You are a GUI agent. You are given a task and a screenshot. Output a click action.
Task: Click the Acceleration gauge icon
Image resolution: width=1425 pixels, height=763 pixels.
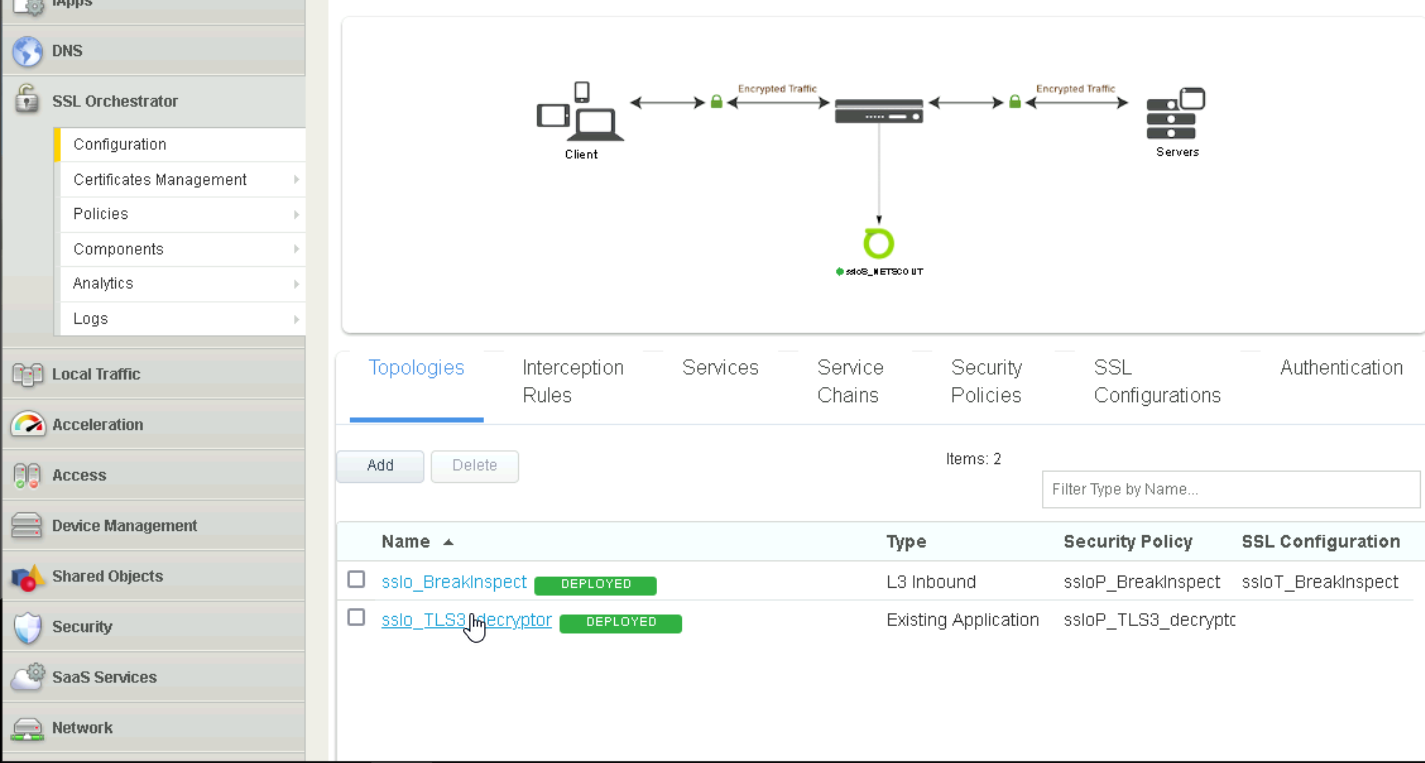point(27,424)
